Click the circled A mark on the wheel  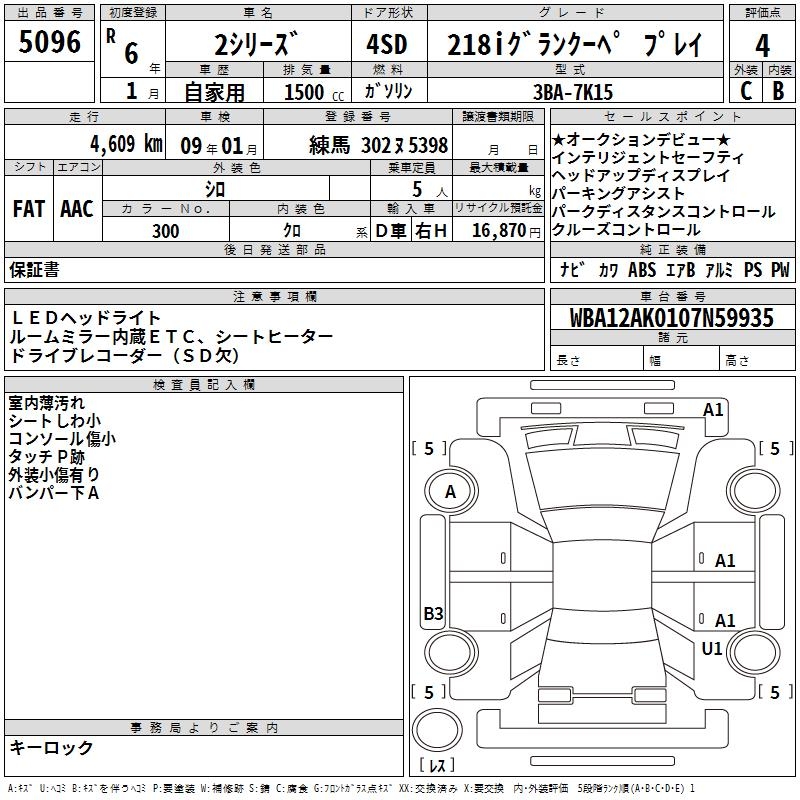point(450,492)
